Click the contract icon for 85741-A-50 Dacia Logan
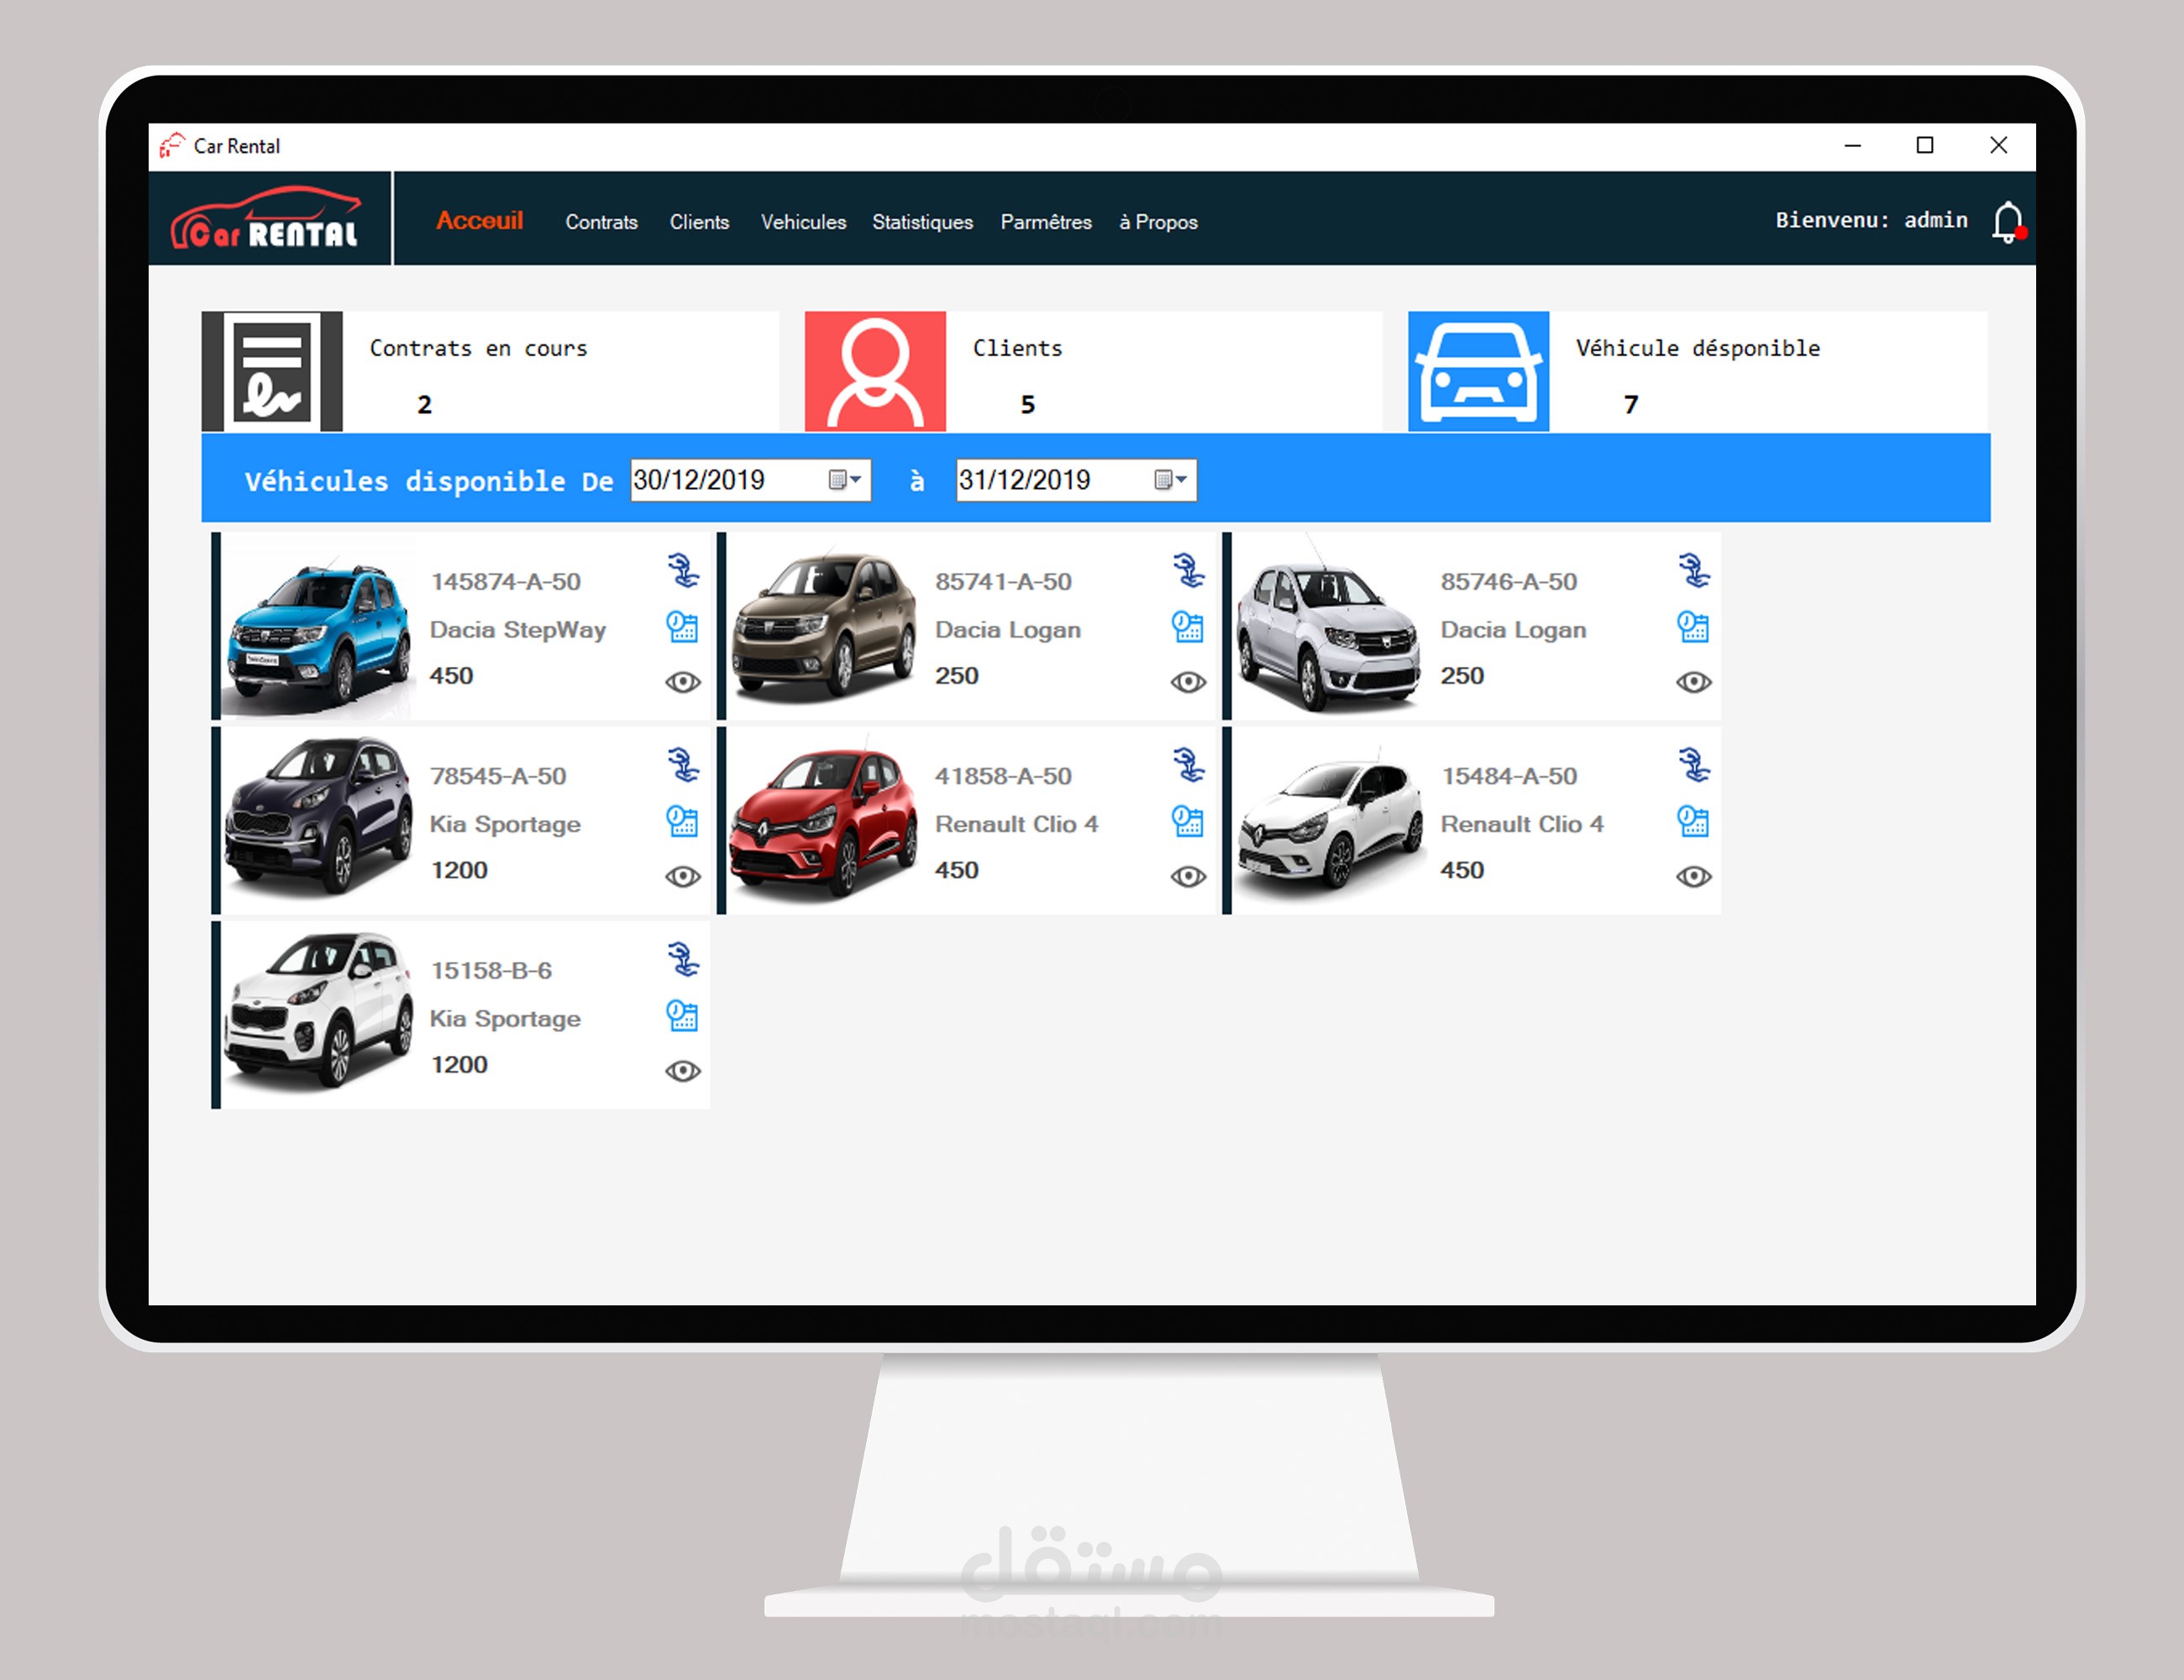 pyautogui.click(x=1188, y=571)
